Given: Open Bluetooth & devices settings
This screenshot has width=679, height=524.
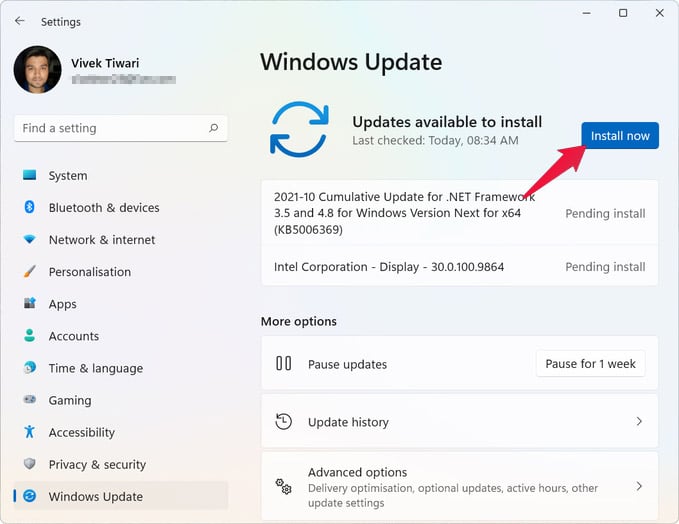Looking at the screenshot, I should (x=104, y=207).
